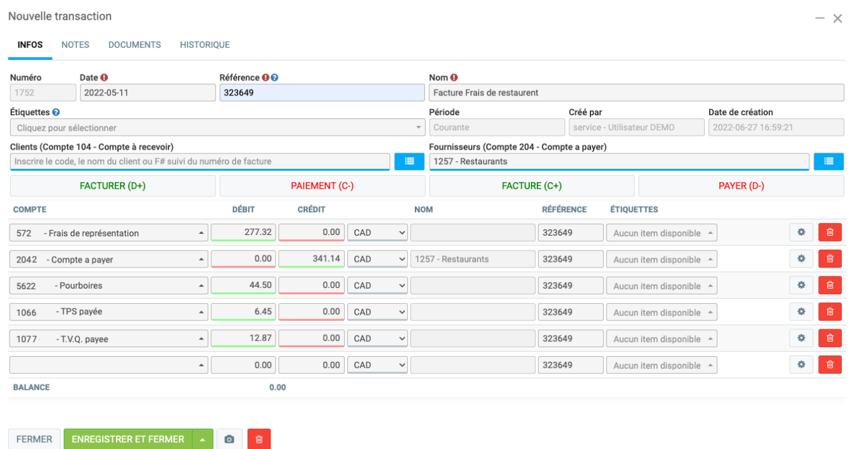This screenshot has height=449, width=852.
Task: Click the camera icon in bottom bar
Action: click(x=229, y=439)
